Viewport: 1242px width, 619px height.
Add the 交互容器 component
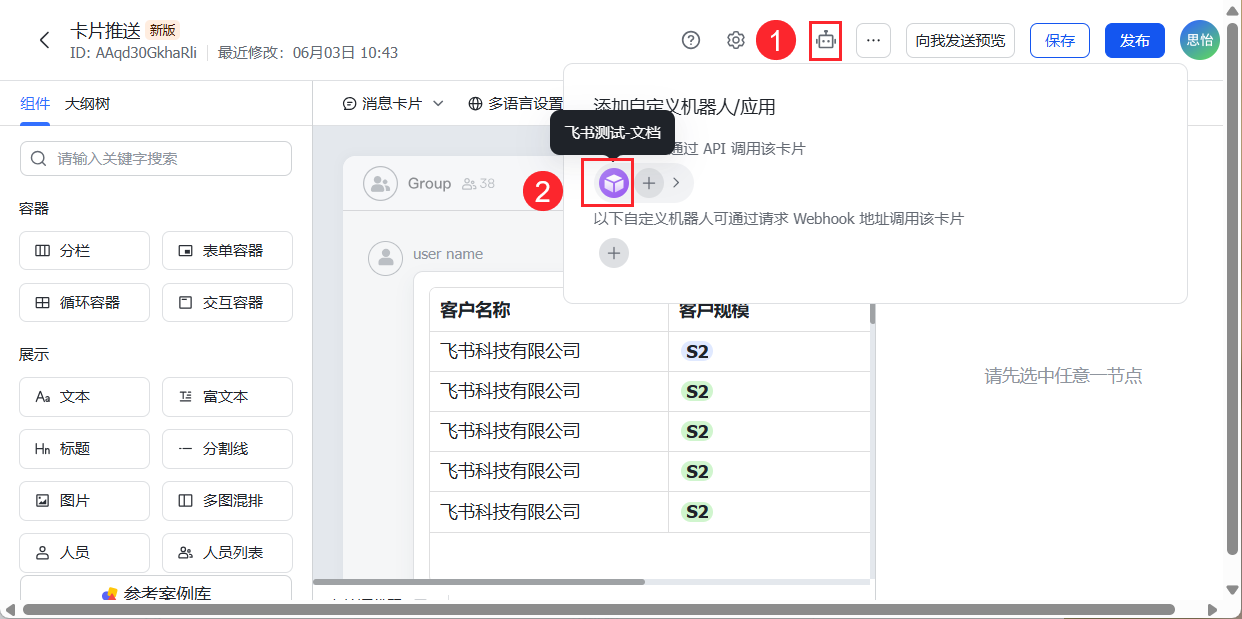point(227,303)
